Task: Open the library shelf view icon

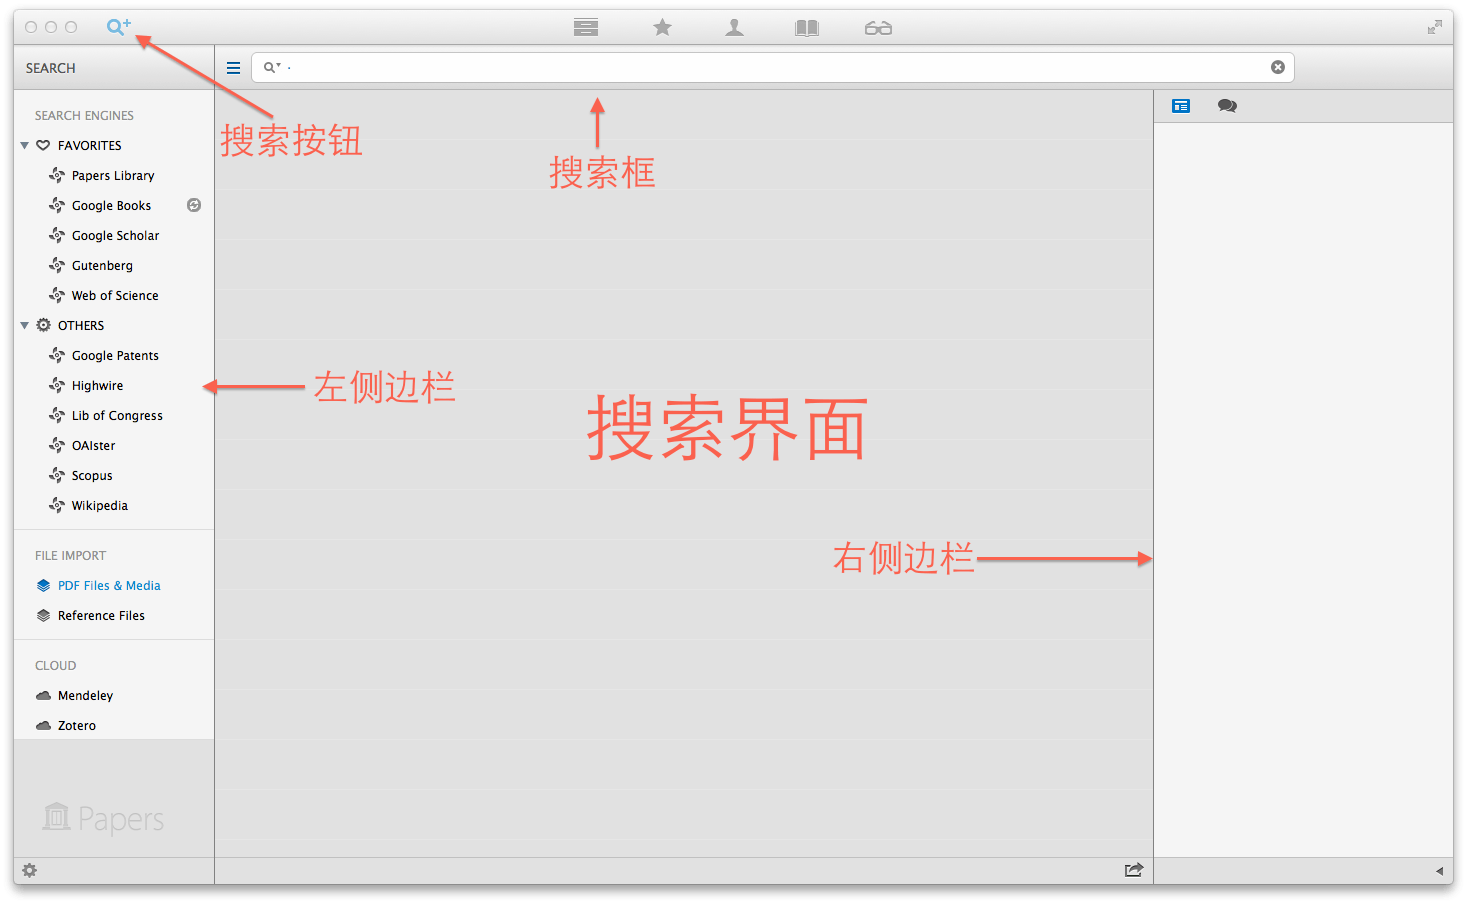Action: 586,28
